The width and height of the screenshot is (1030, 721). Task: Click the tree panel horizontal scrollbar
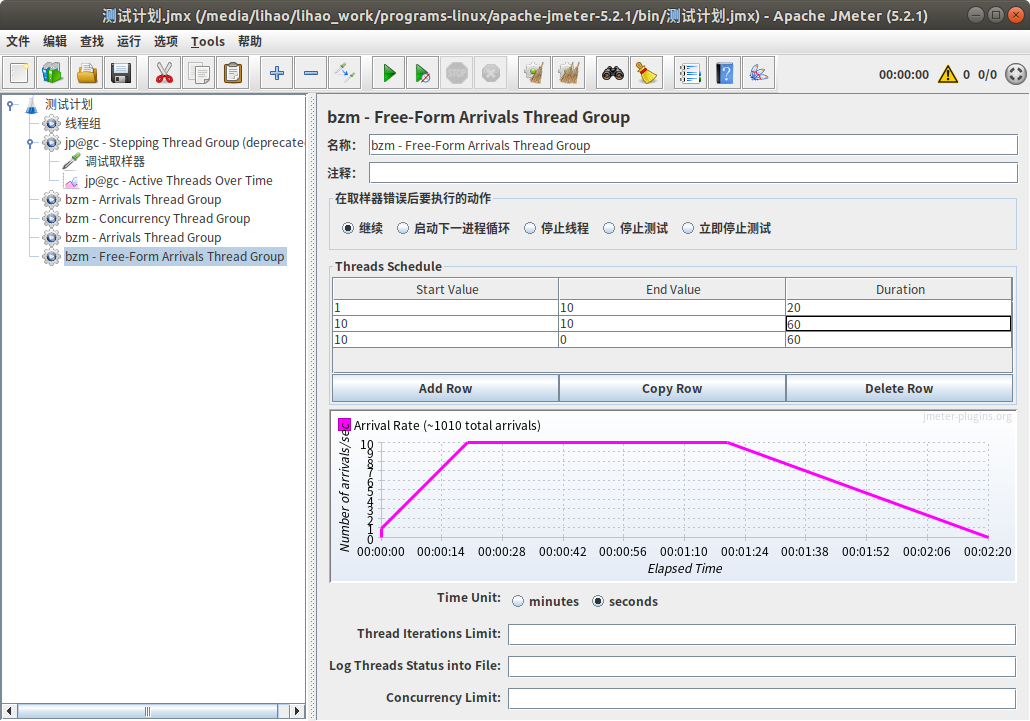(148, 710)
